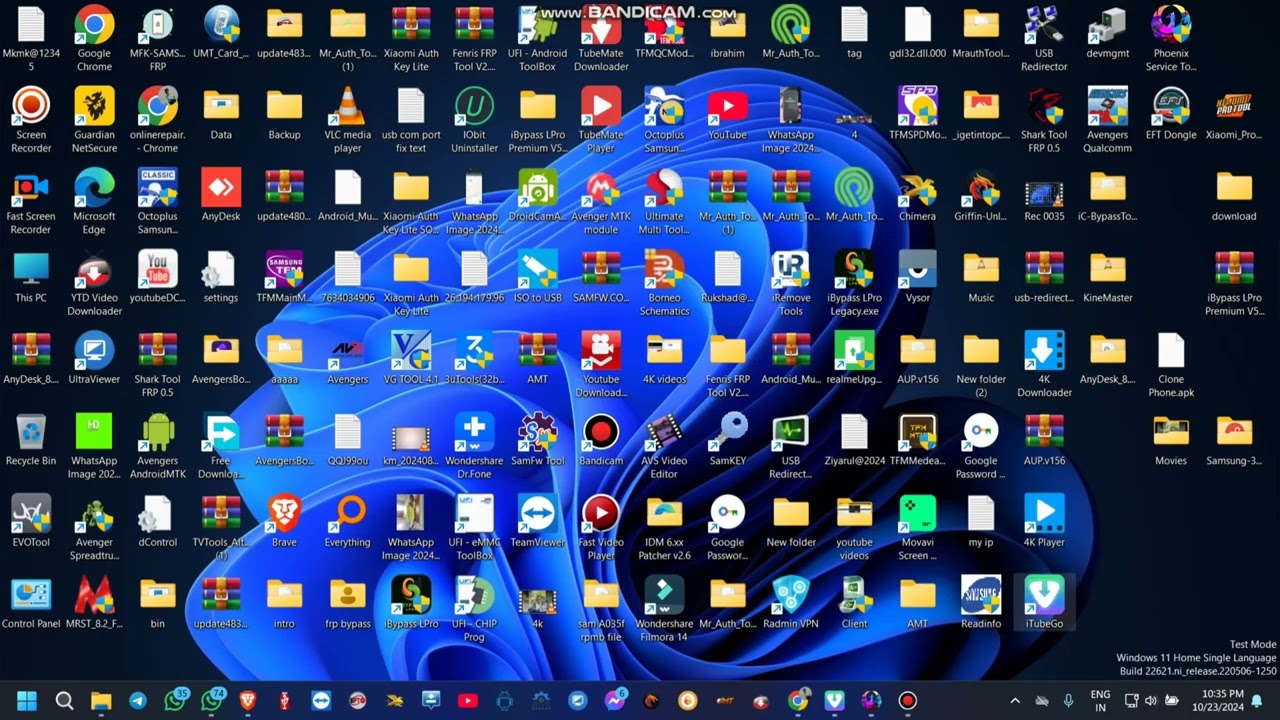Viewport: 1280px width, 720px height.
Task: Open Borneo Schematics icon
Action: [664, 284]
